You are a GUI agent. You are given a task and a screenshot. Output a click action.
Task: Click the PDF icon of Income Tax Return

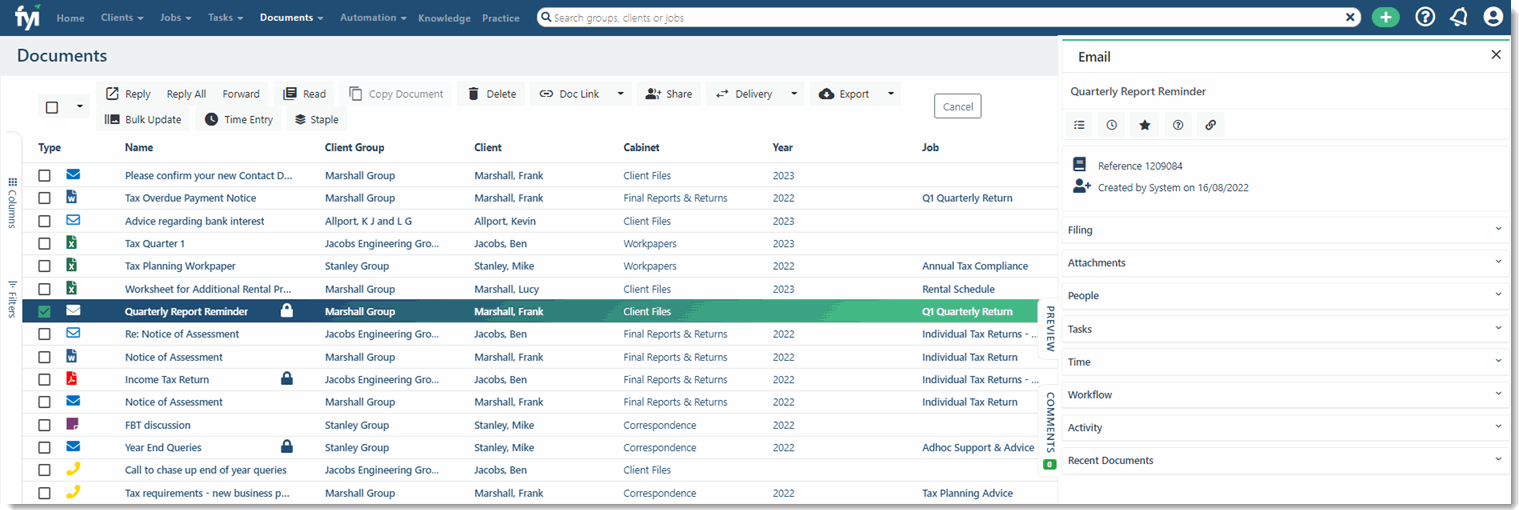pyautogui.click(x=72, y=379)
